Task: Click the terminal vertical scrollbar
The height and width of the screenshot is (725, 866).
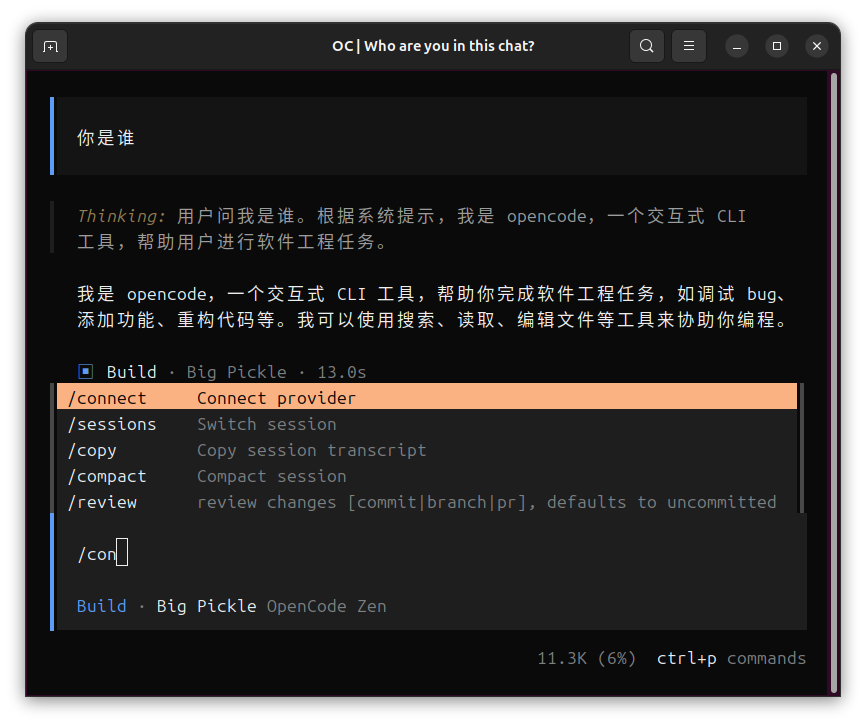Action: pyautogui.click(x=835, y=383)
